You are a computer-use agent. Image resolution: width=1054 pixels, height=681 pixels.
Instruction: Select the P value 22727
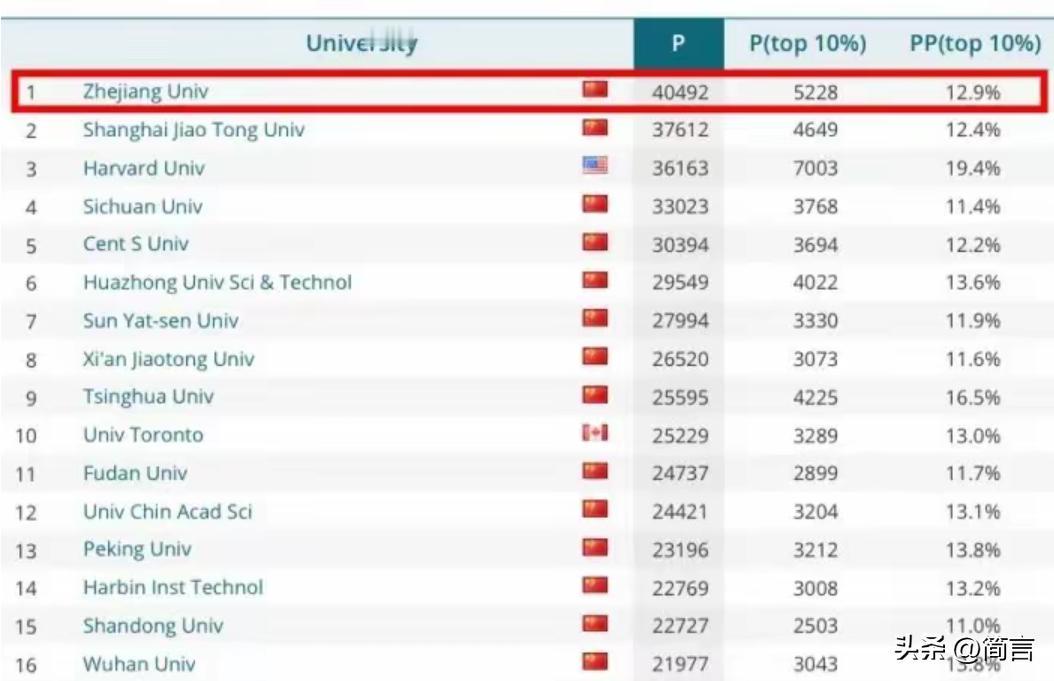680,626
